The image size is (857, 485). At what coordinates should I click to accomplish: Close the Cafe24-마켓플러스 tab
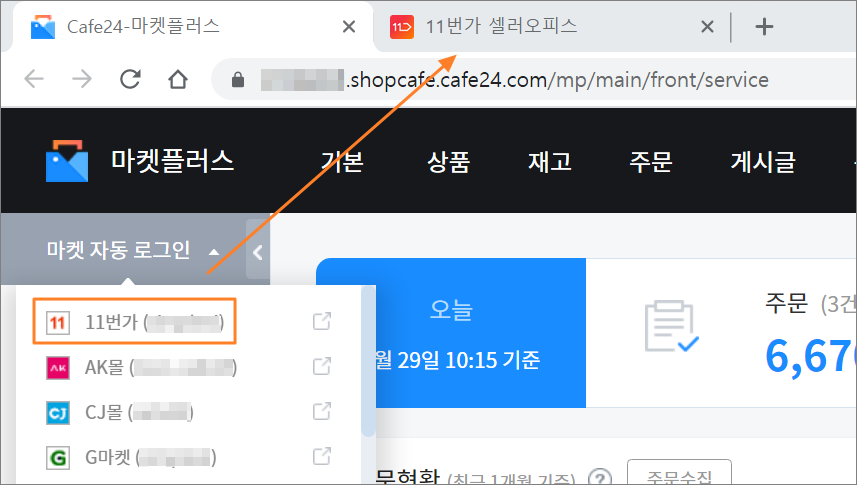click(x=349, y=26)
